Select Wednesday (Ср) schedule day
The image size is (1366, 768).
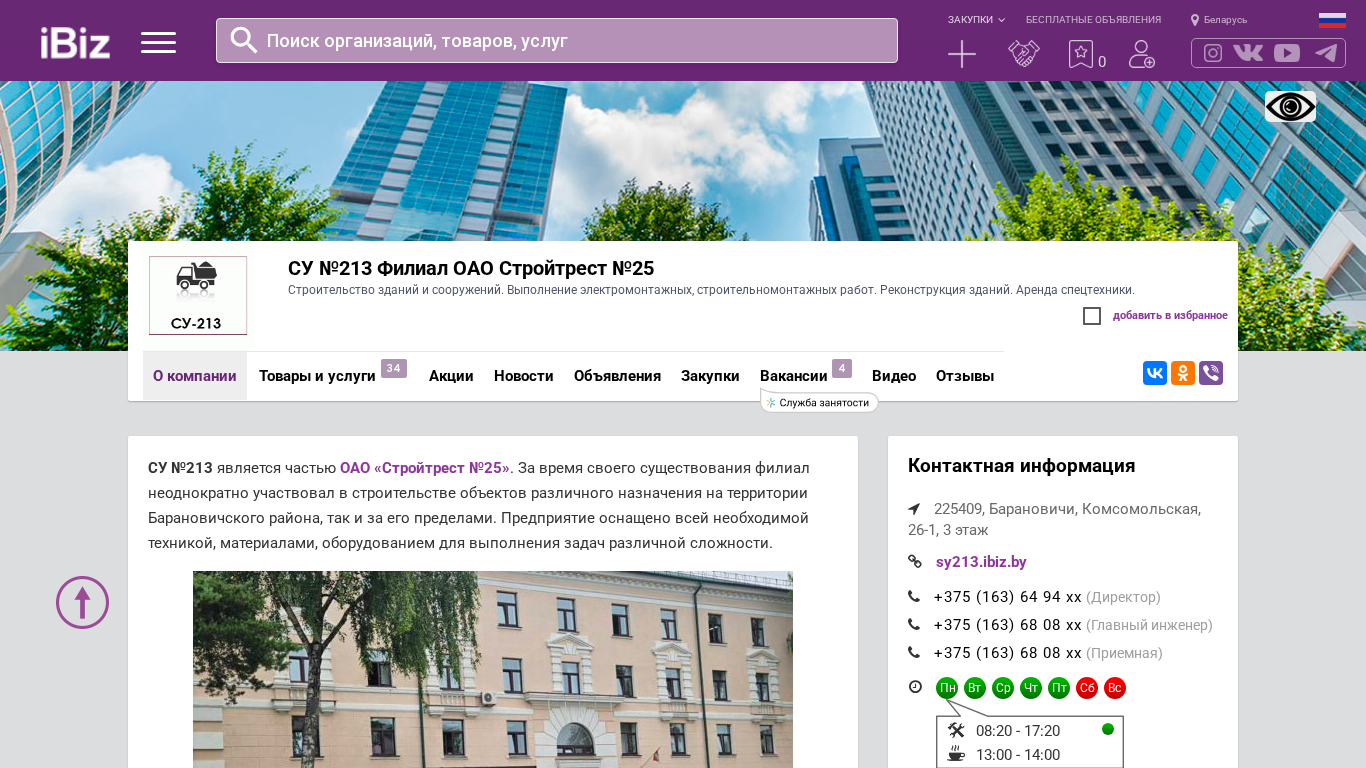click(x=1003, y=688)
